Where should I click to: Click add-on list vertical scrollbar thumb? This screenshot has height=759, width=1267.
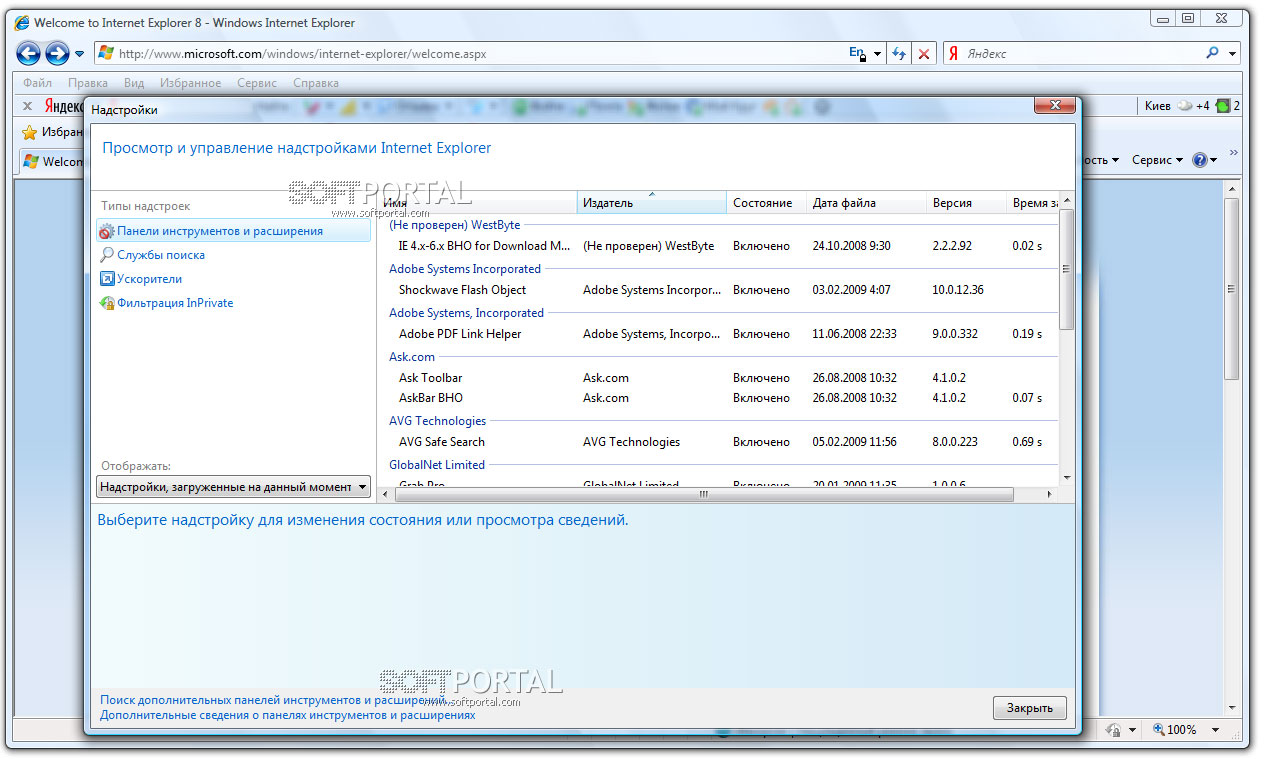point(1066,268)
